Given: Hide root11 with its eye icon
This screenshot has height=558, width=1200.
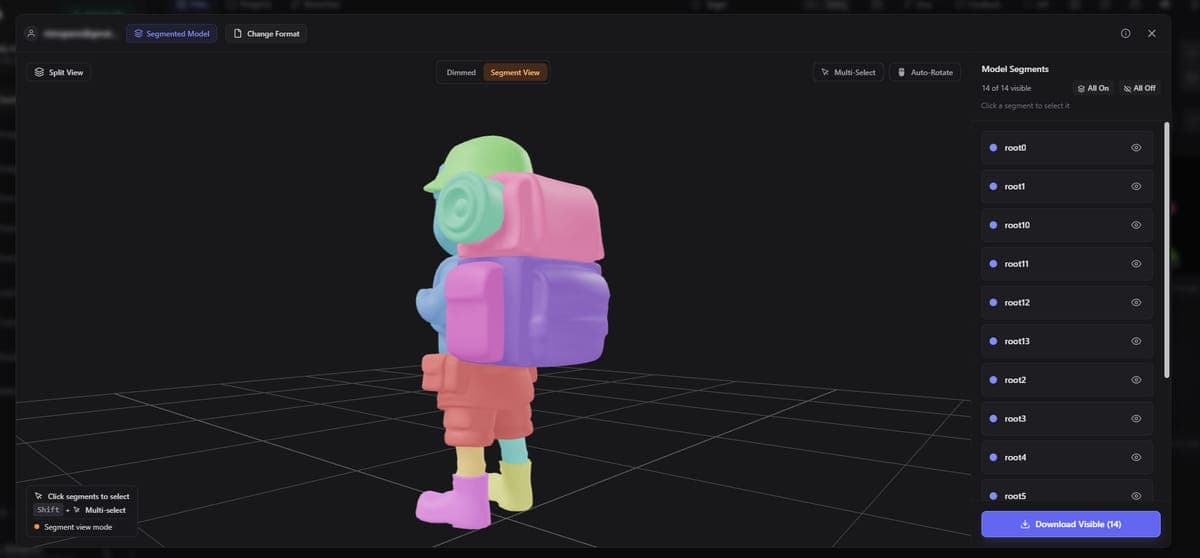Looking at the screenshot, I should tap(1136, 264).
